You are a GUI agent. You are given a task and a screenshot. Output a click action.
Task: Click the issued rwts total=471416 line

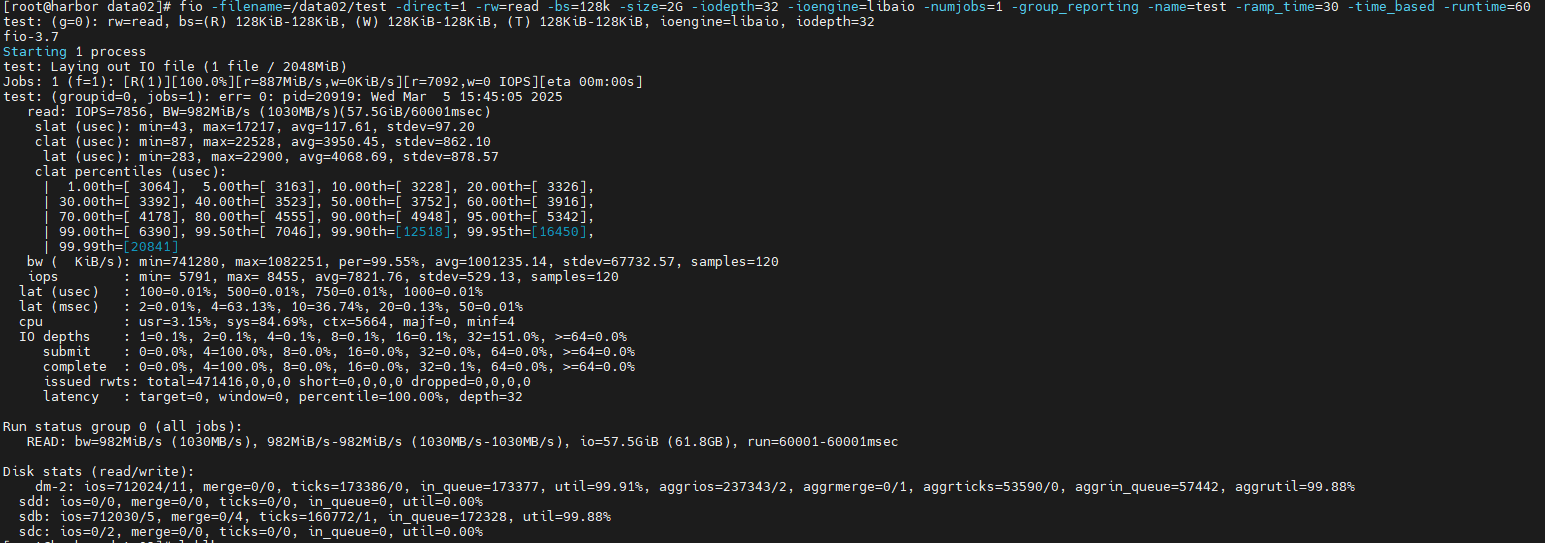[x=287, y=382]
